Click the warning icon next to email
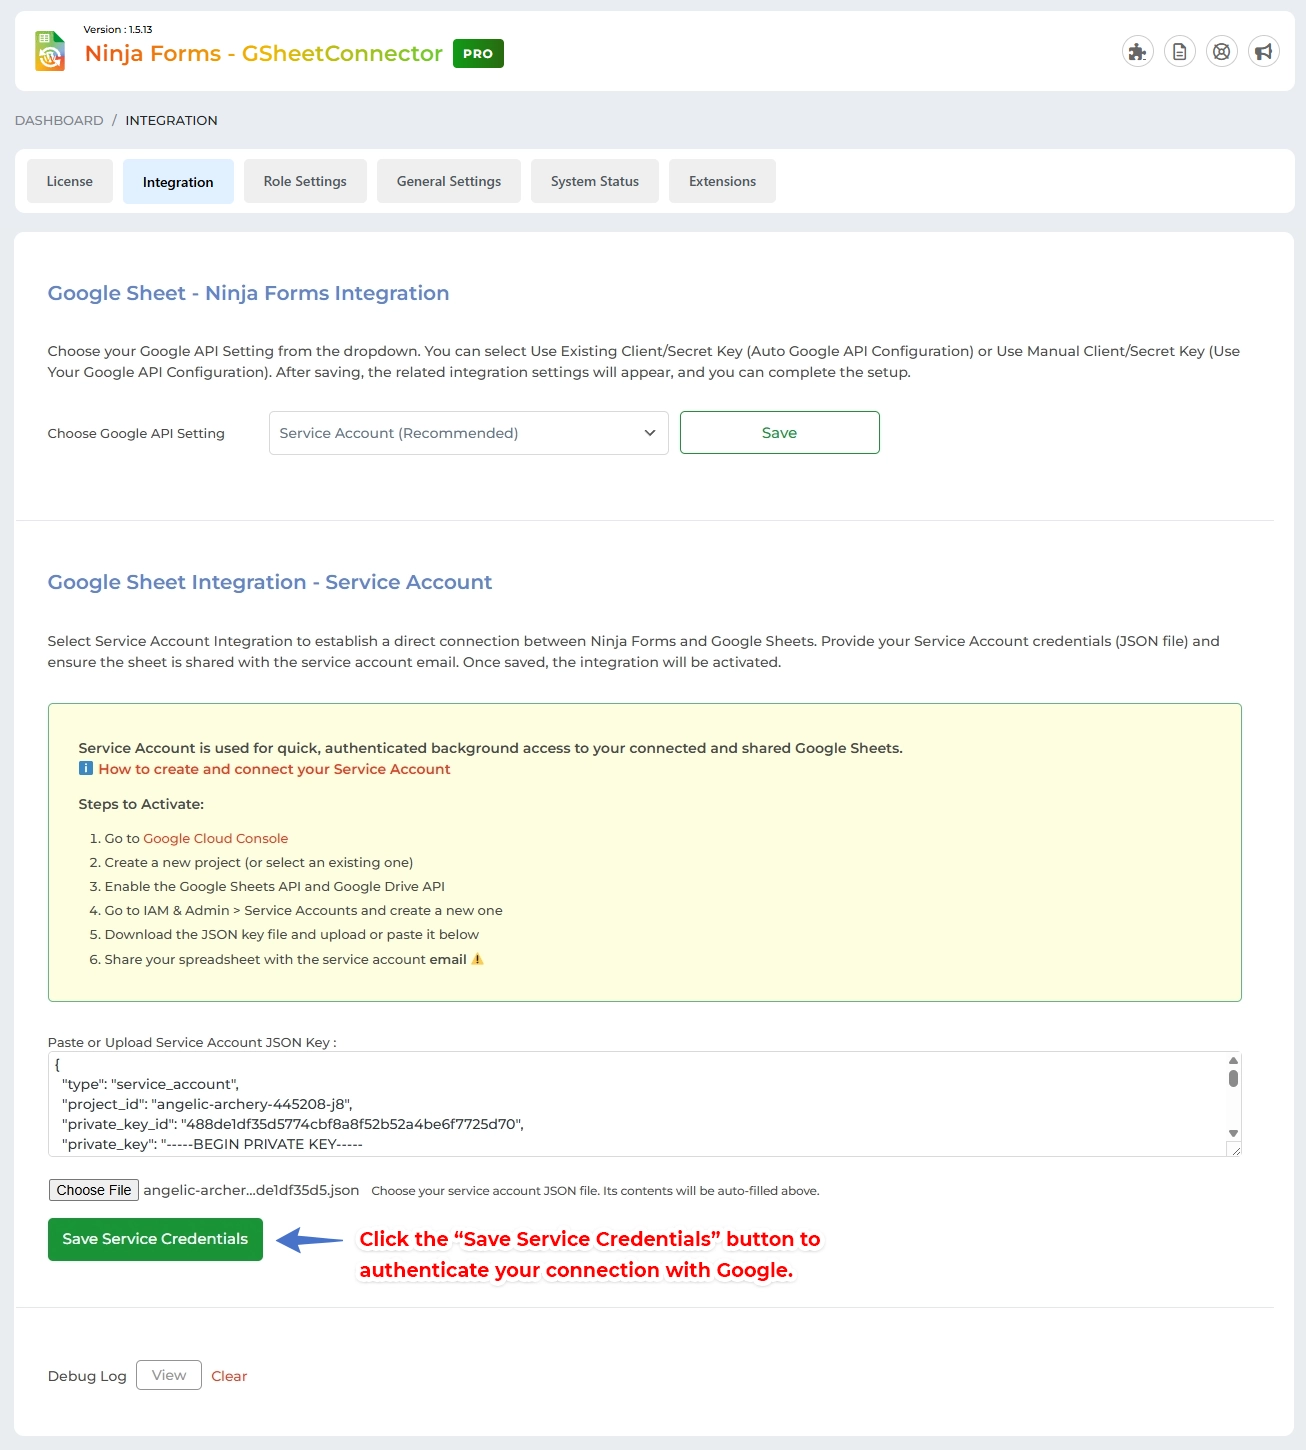 coord(477,958)
